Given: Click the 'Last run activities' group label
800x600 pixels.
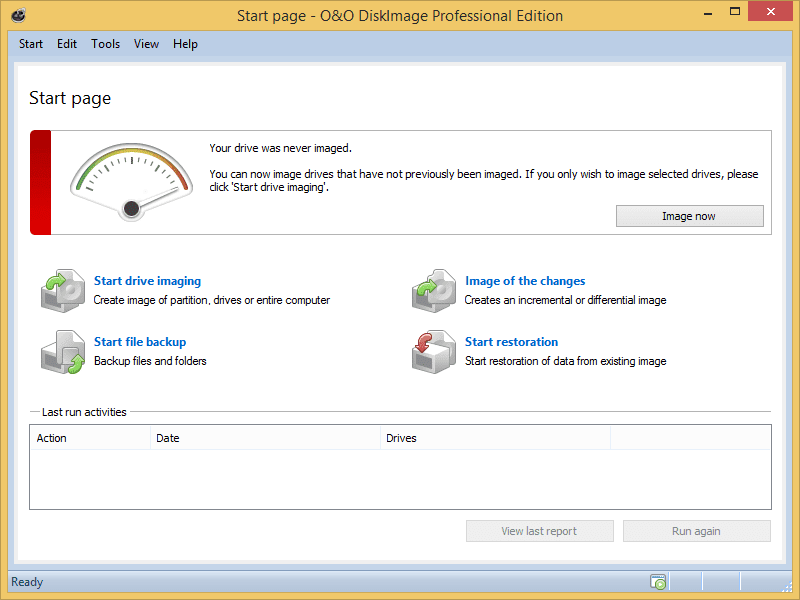Looking at the screenshot, I should tap(84, 412).
